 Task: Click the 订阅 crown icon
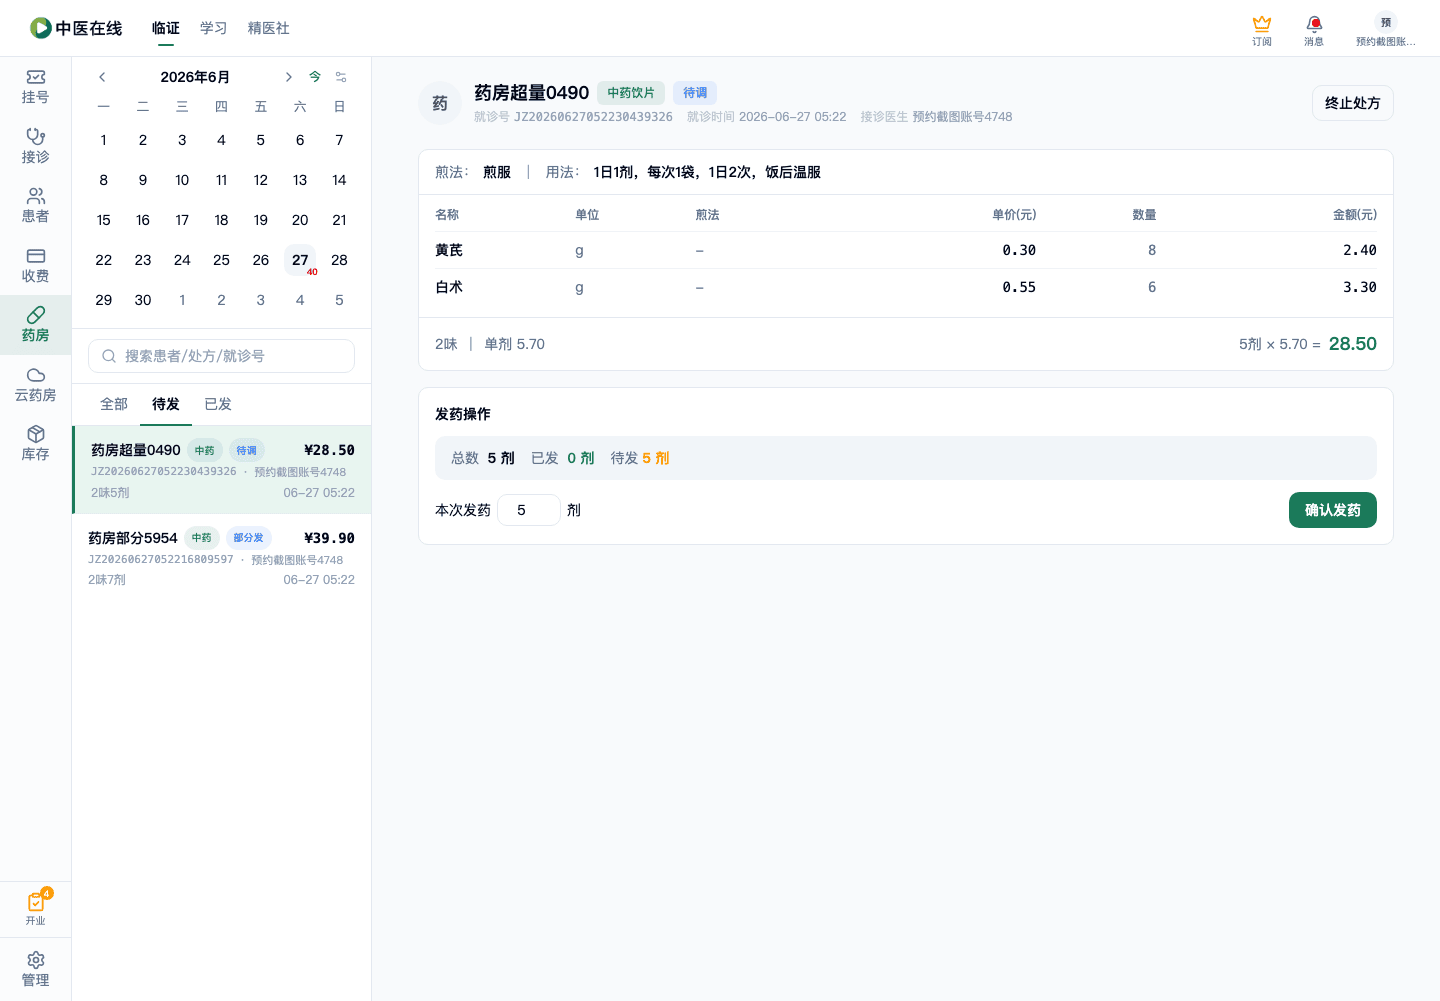(1262, 30)
